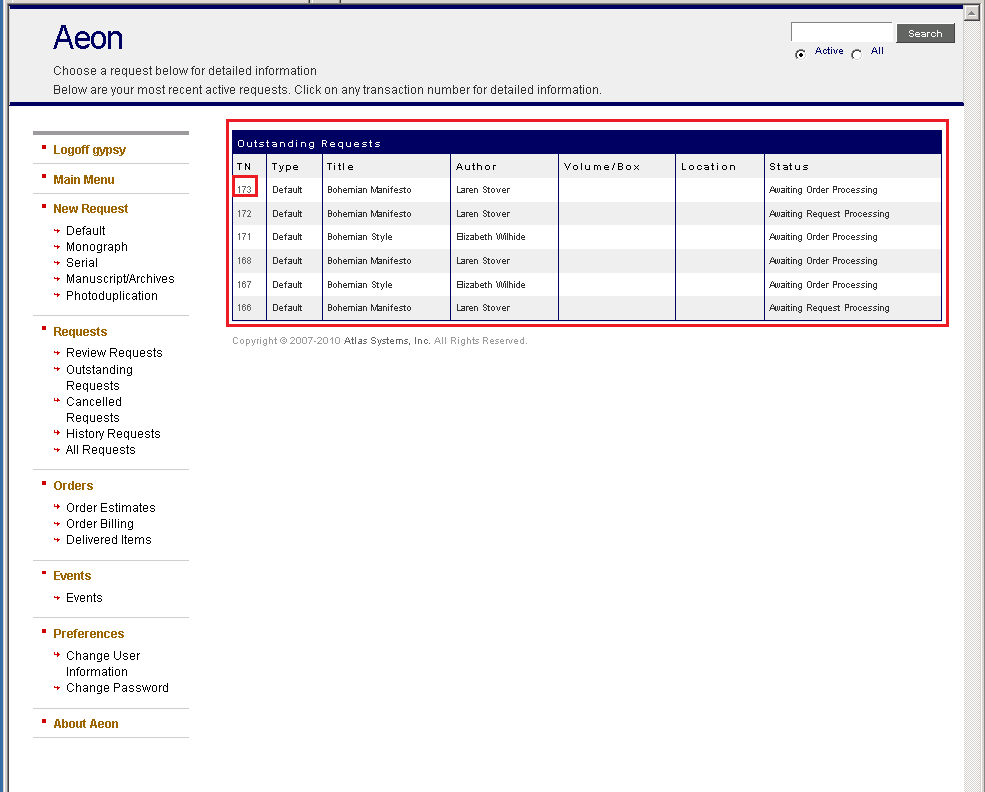Click the Search button
The height and width of the screenshot is (792, 985).
pos(924,33)
